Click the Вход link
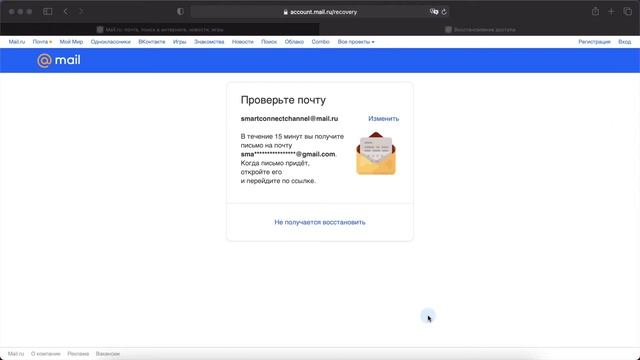640x360 pixels. (624, 42)
